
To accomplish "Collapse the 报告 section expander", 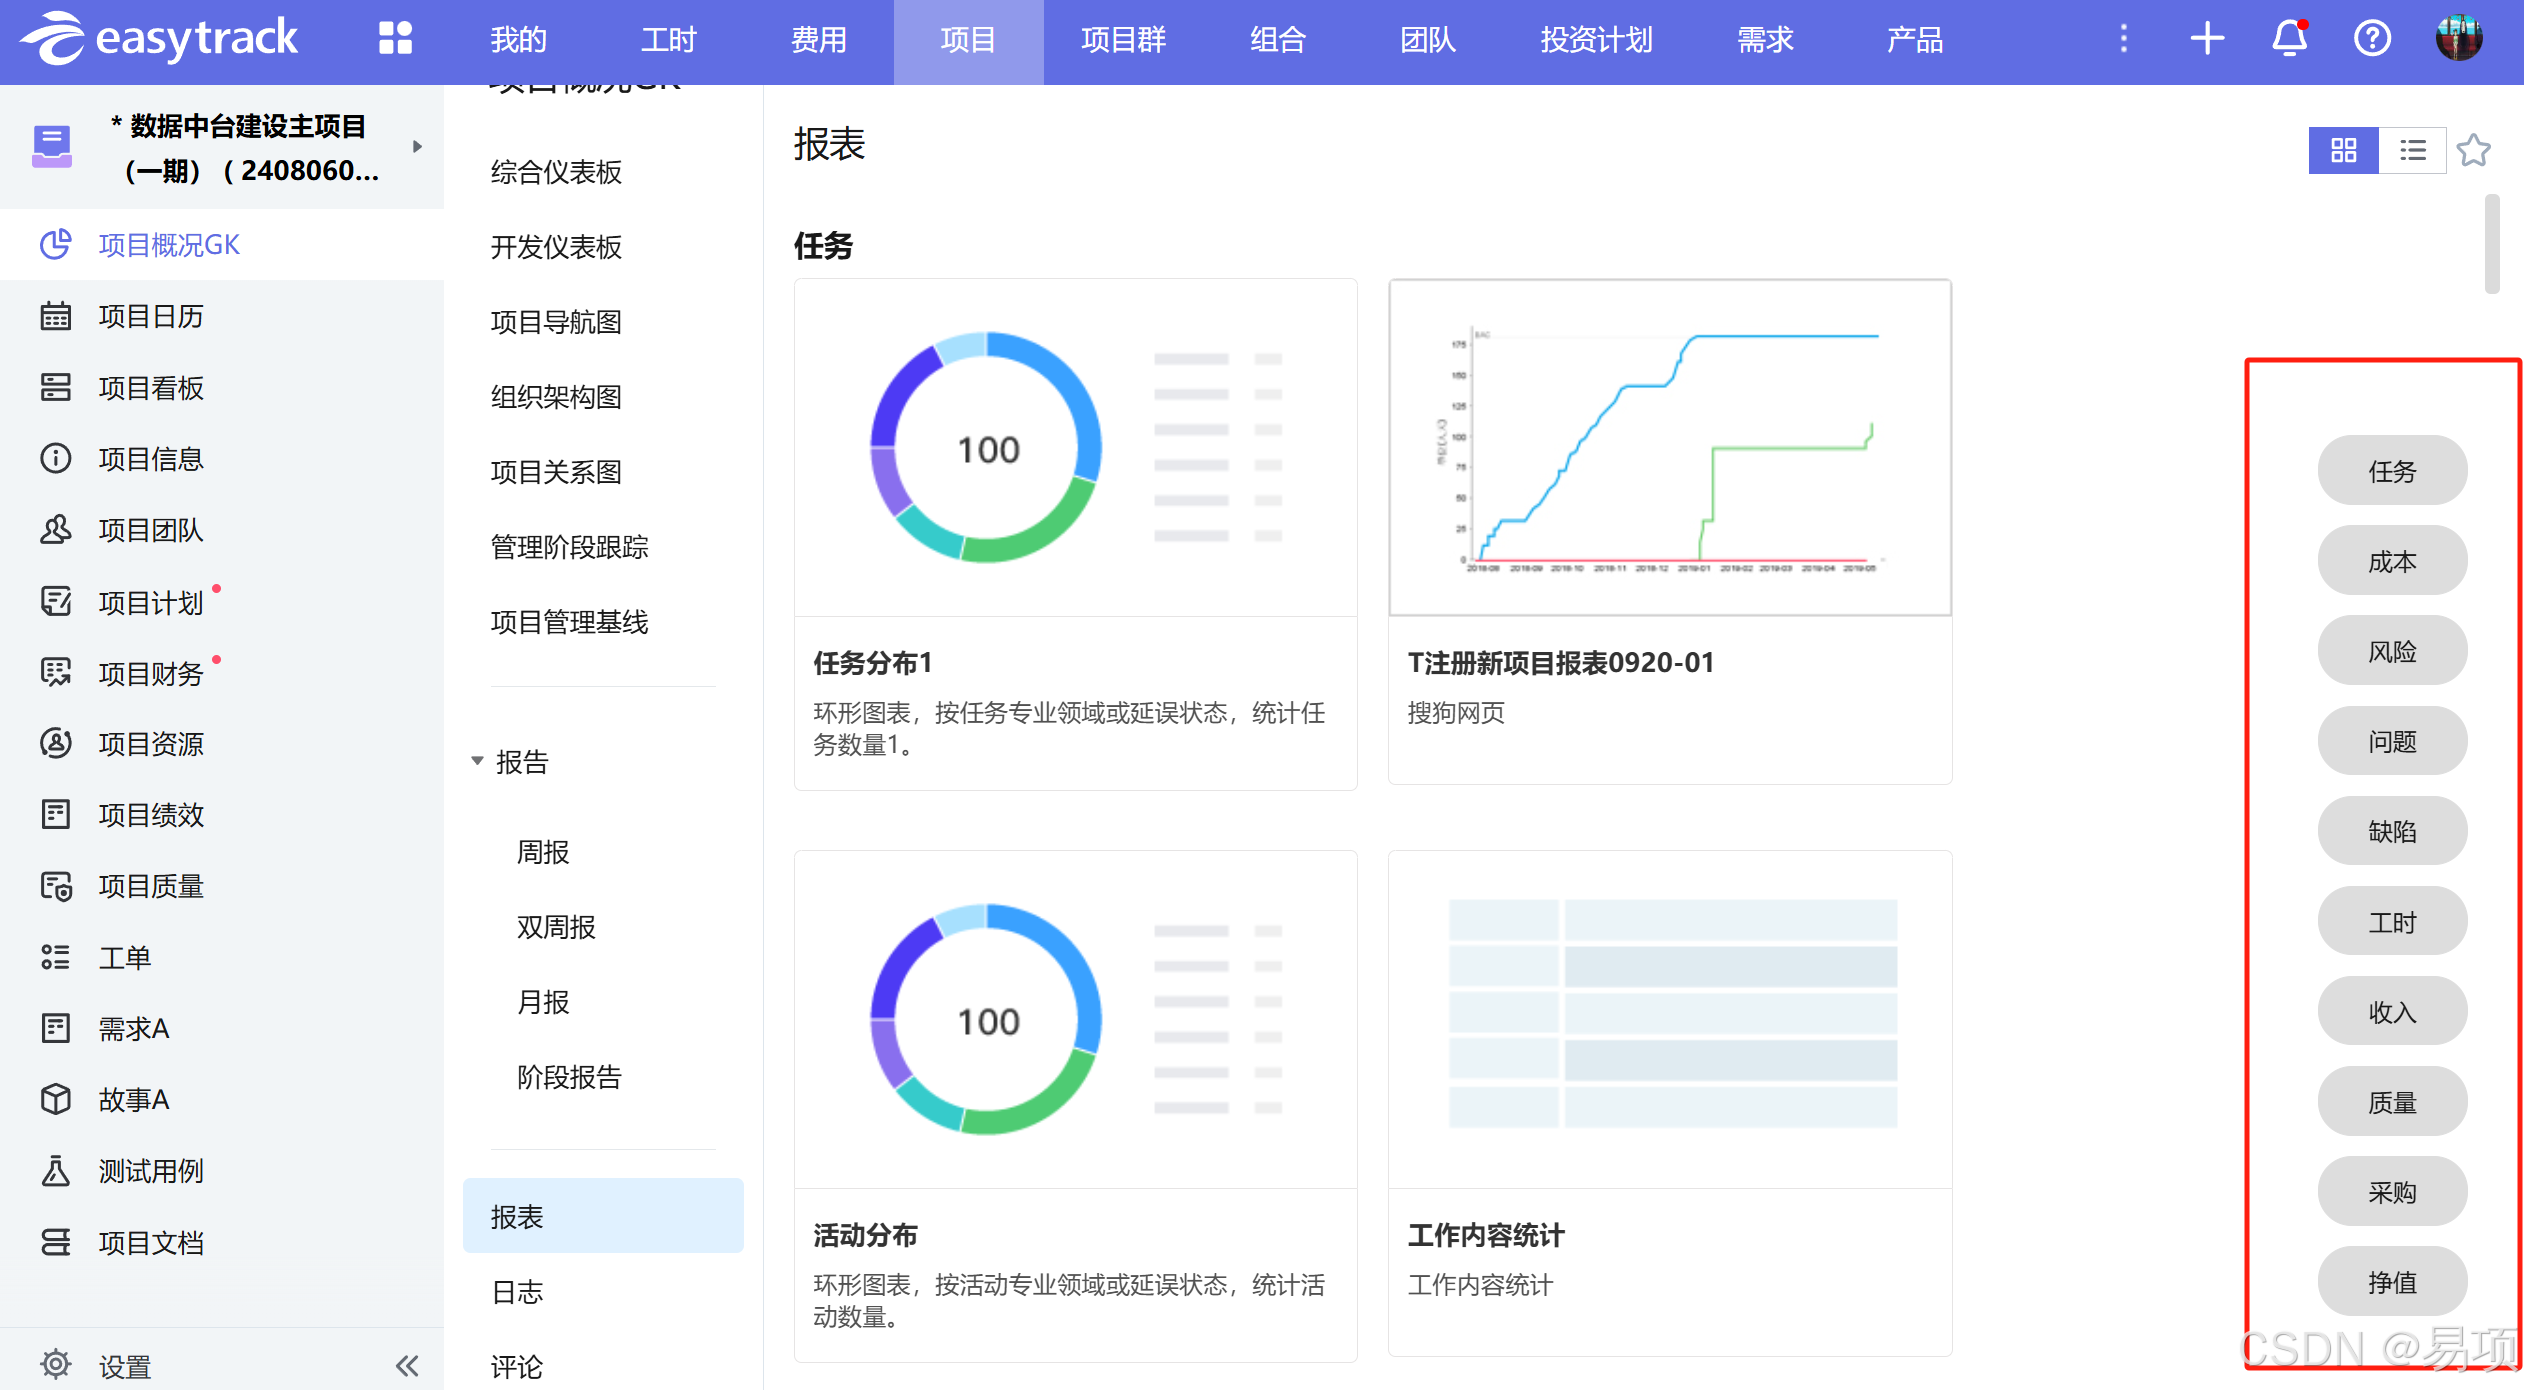I will (477, 762).
